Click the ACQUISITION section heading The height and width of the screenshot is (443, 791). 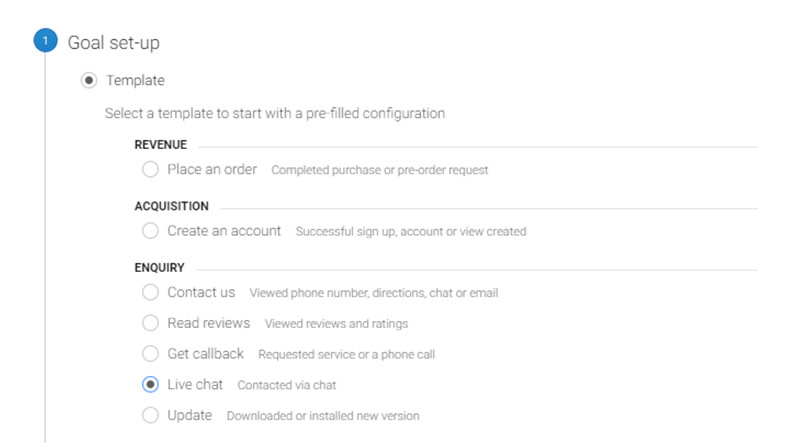(171, 206)
